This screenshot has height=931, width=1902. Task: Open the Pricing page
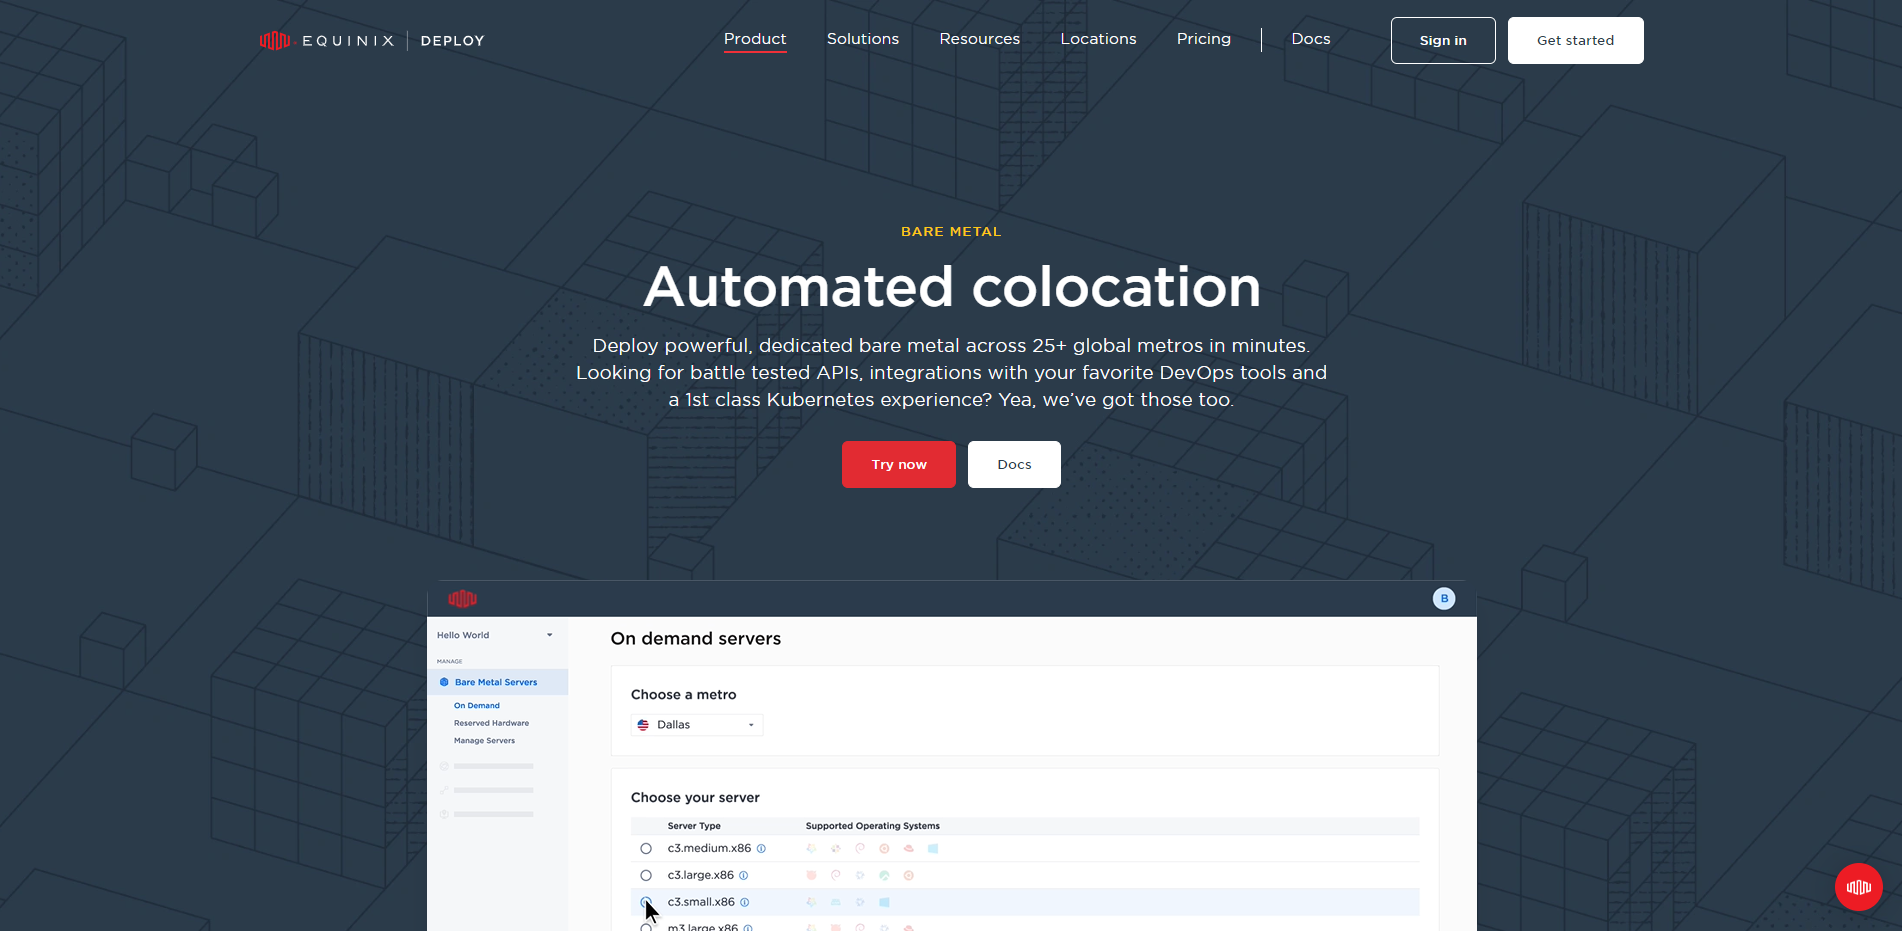click(x=1204, y=39)
